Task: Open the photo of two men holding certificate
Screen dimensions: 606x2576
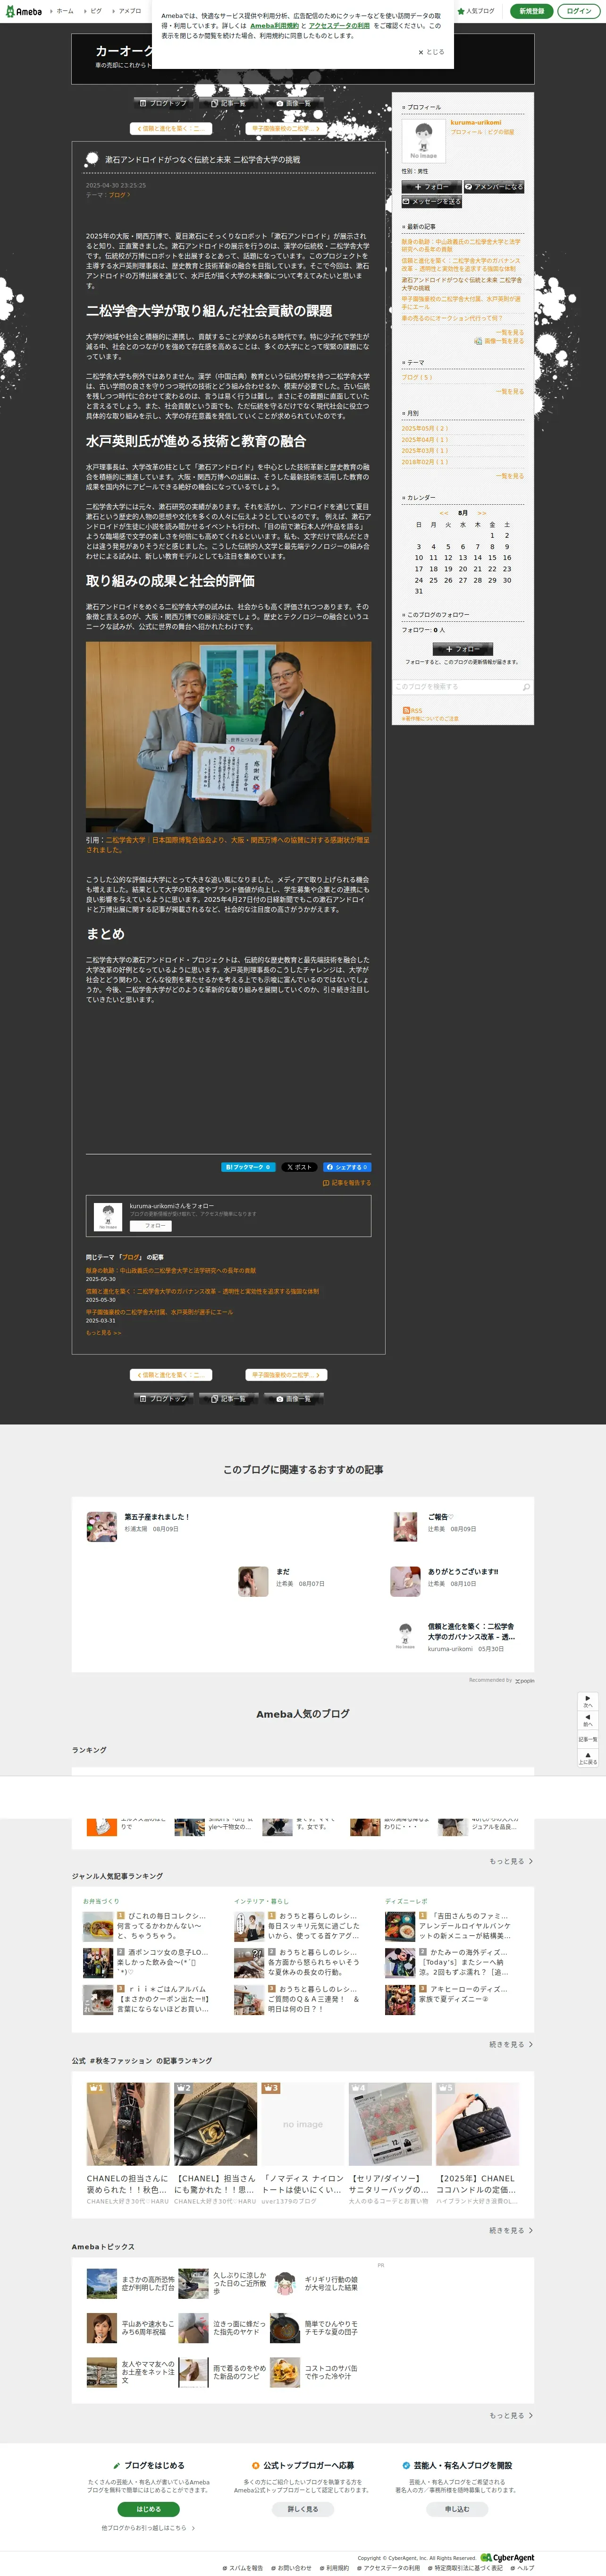Action: 228,736
